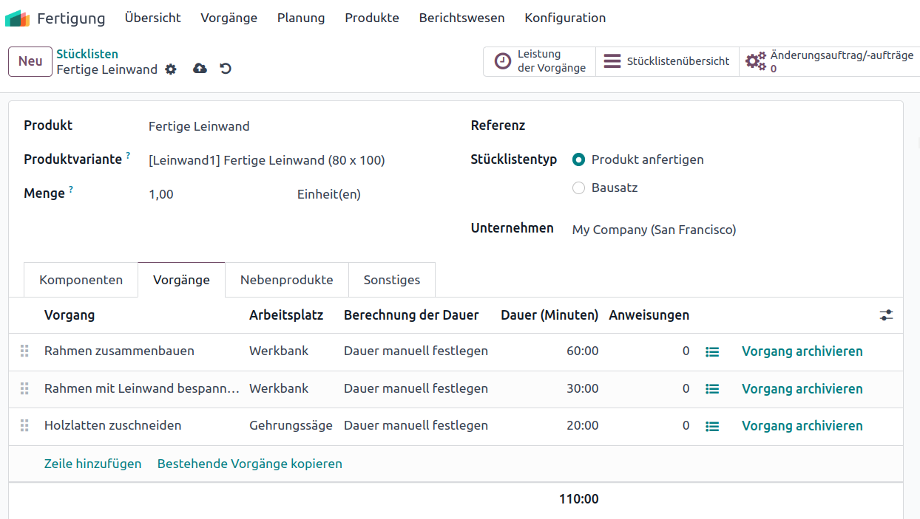
Task: Click Dauer manuell festlegen in Holzlatten row
Action: pyautogui.click(x=416, y=425)
